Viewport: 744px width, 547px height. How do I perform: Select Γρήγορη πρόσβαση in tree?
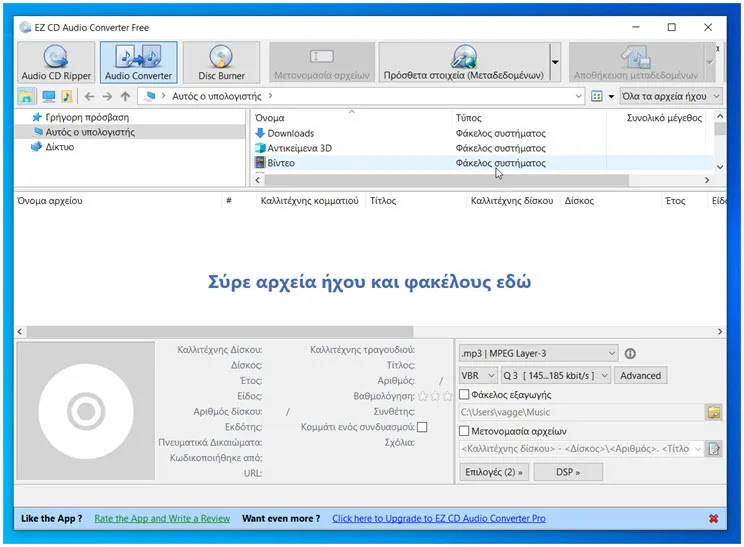[86, 117]
